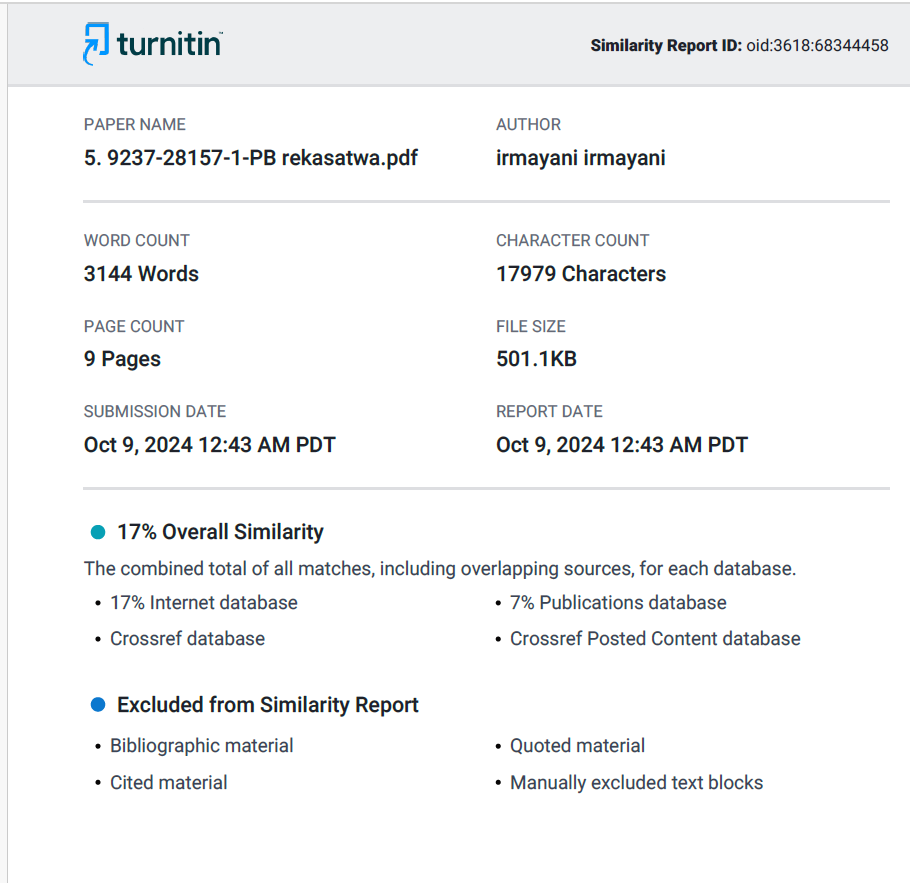This screenshot has width=910, height=883.
Task: Click 'Excluded from Similarity Report' heading
Action: coord(268,705)
